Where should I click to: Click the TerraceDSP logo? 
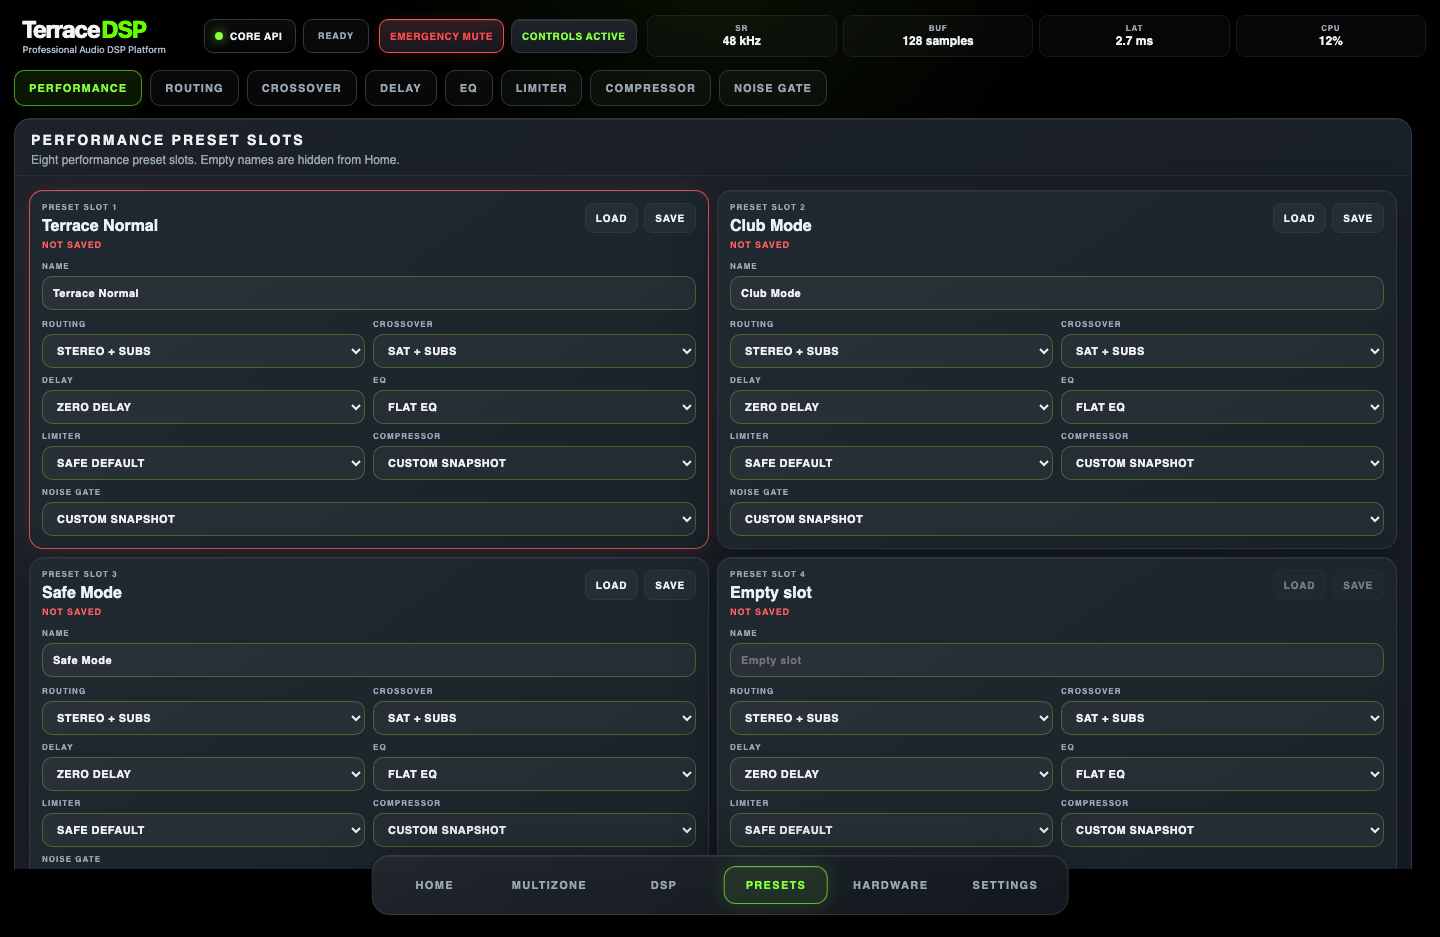click(x=85, y=30)
